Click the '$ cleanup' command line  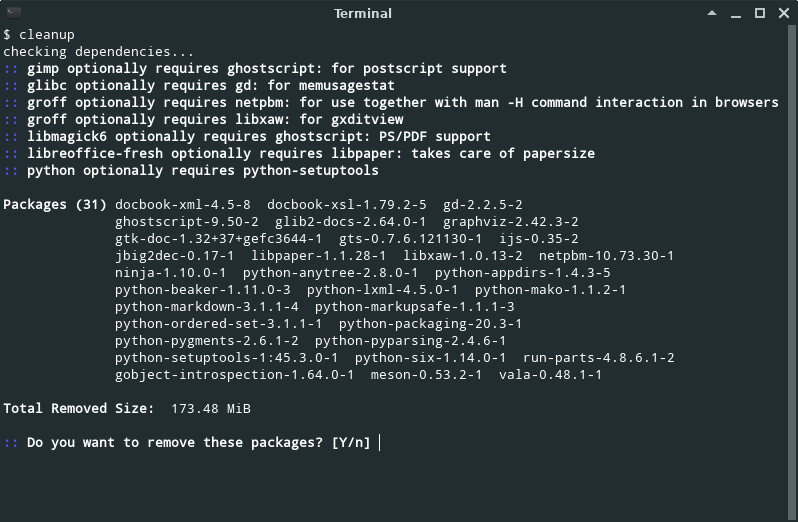point(39,35)
